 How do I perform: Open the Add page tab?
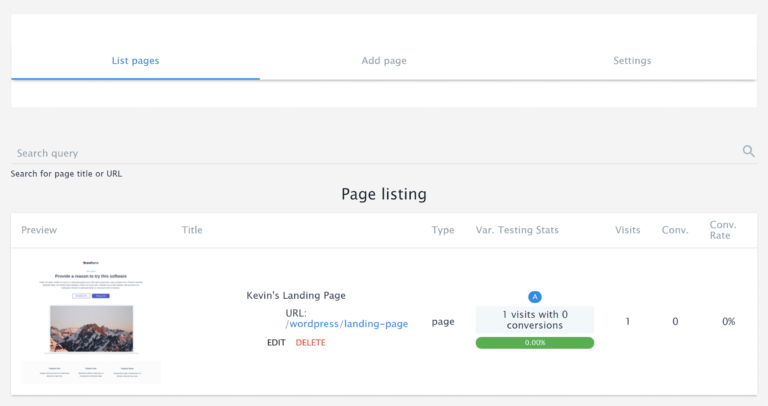pos(384,61)
